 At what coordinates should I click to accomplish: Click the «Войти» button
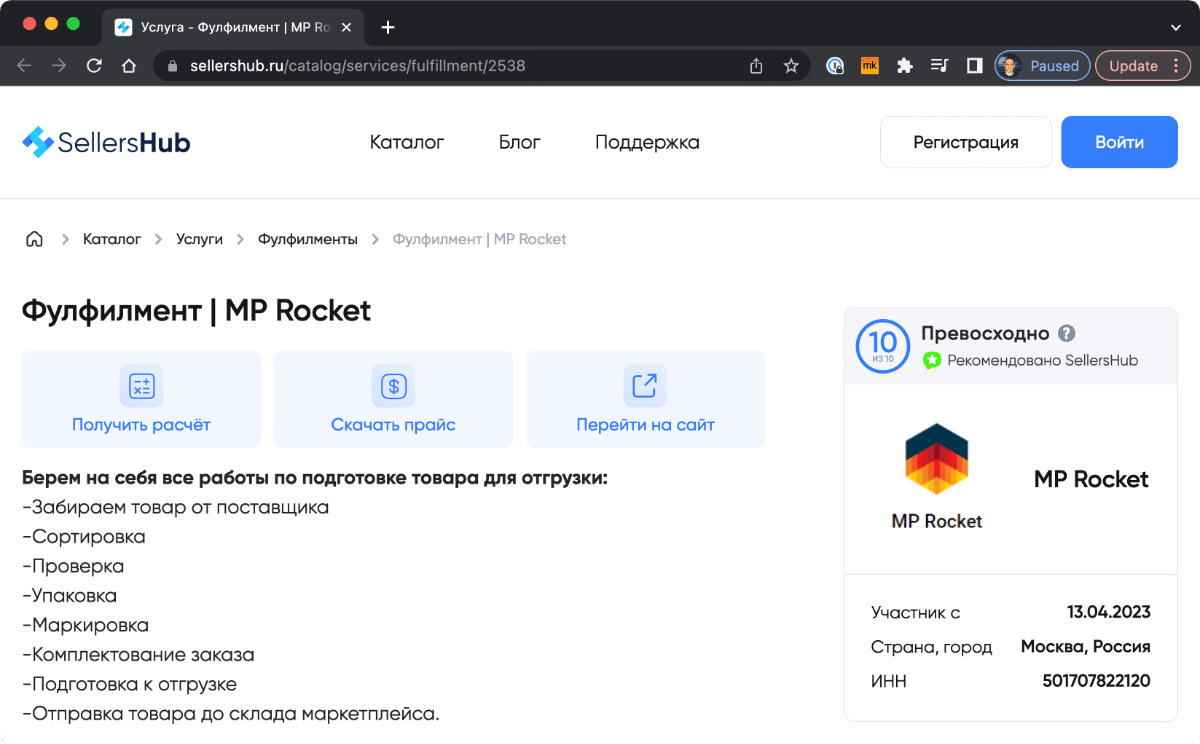click(x=1119, y=141)
